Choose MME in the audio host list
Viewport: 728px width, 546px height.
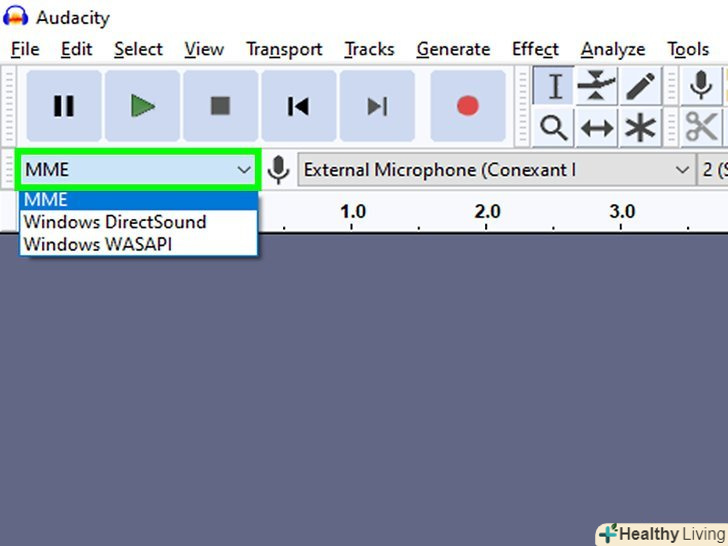(x=138, y=200)
